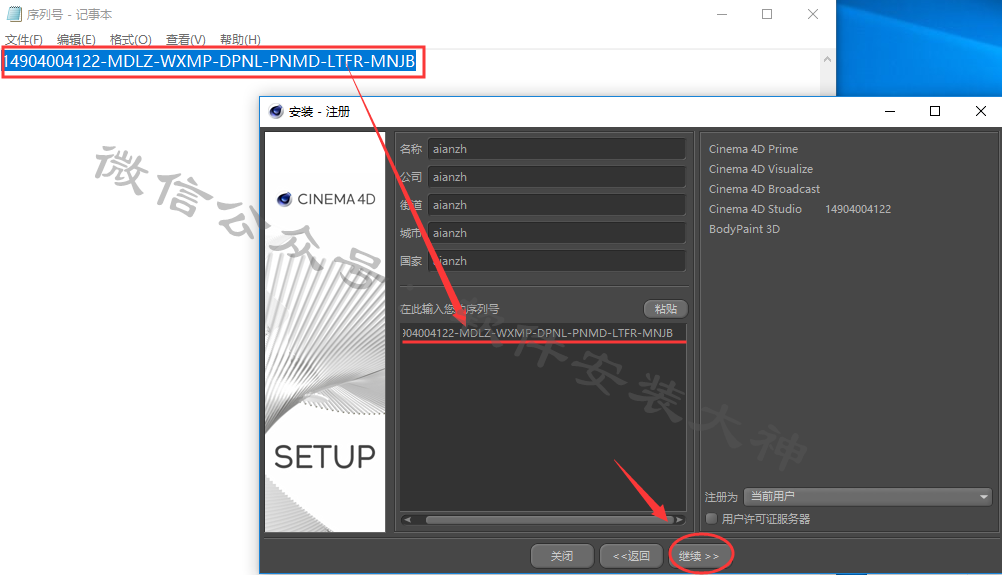Click the Paste (粘贴) button
Screen dimensions: 1002x575
click(x=665, y=309)
